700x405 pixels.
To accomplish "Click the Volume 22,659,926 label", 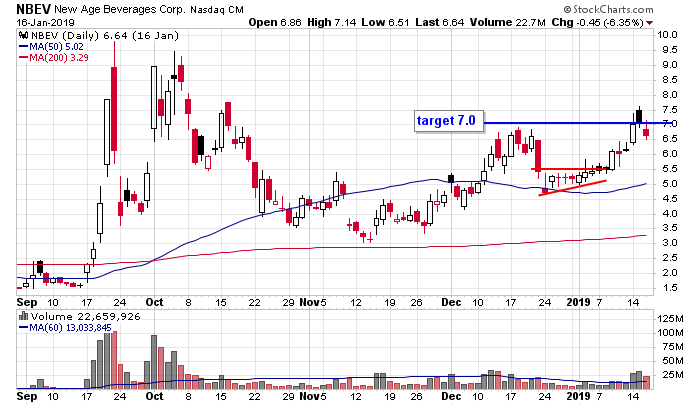I will pos(85,317).
